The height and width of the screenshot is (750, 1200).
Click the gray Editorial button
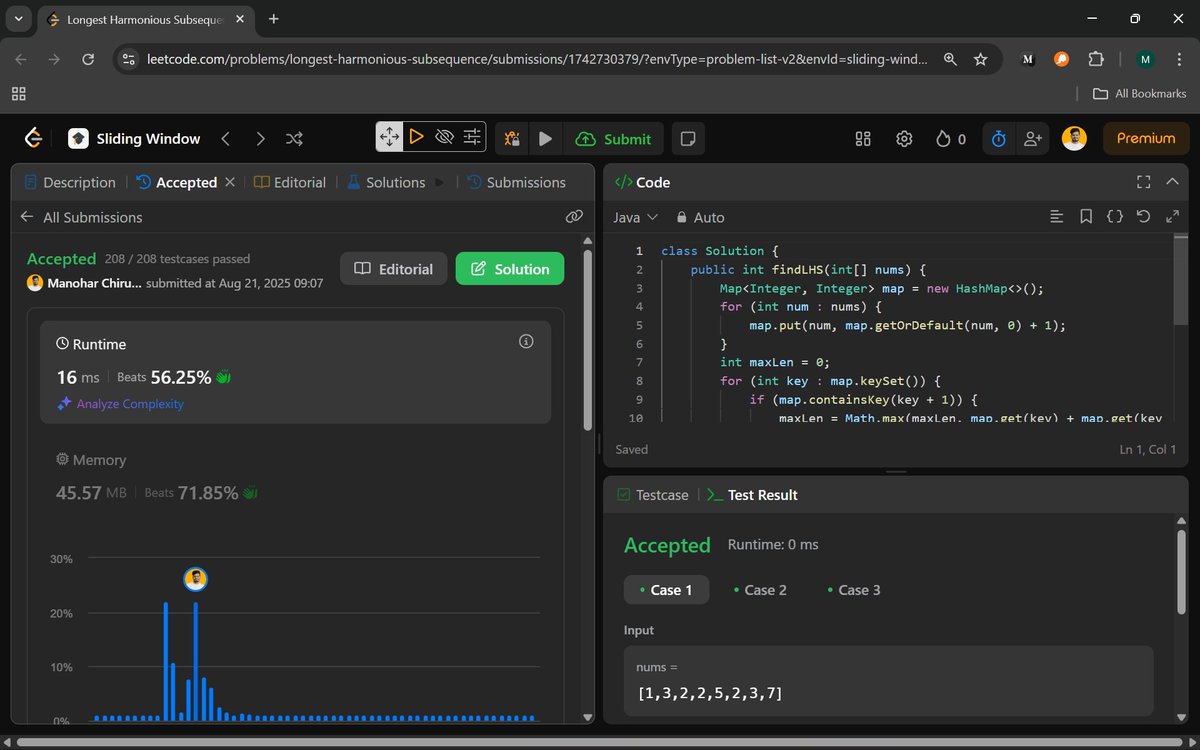(394, 269)
